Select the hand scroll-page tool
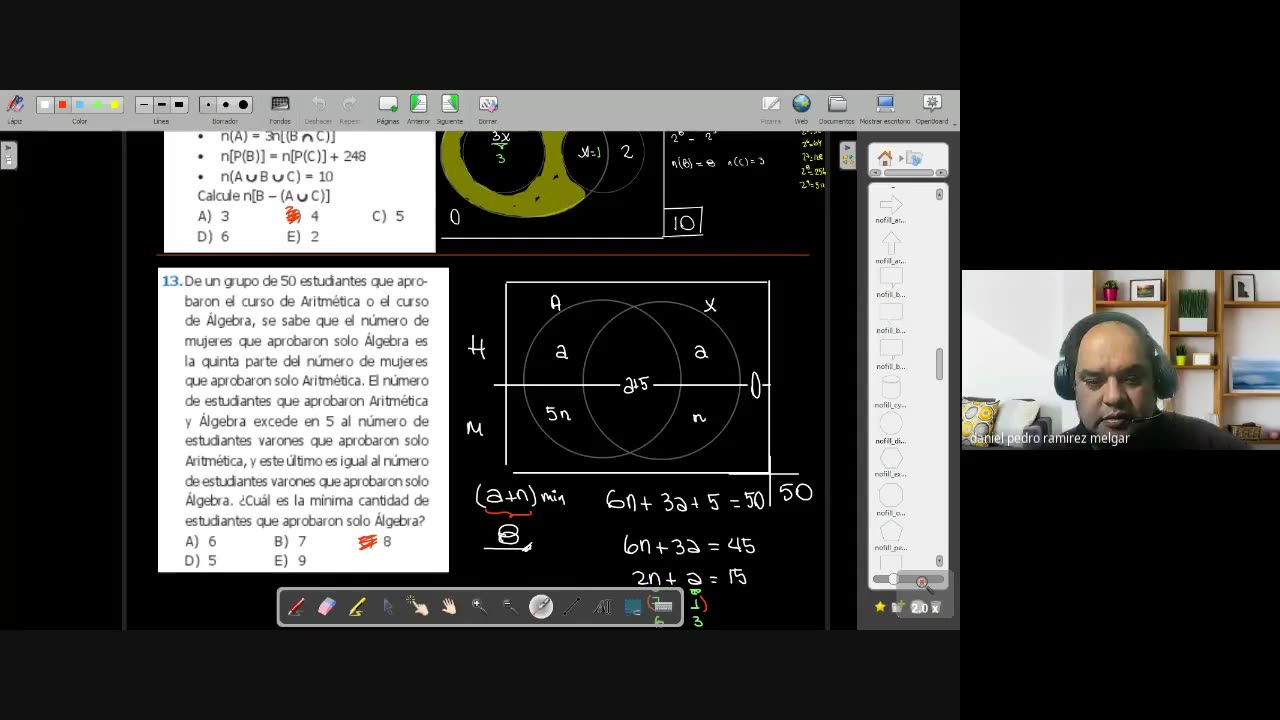This screenshot has height=720, width=1280. [449, 607]
